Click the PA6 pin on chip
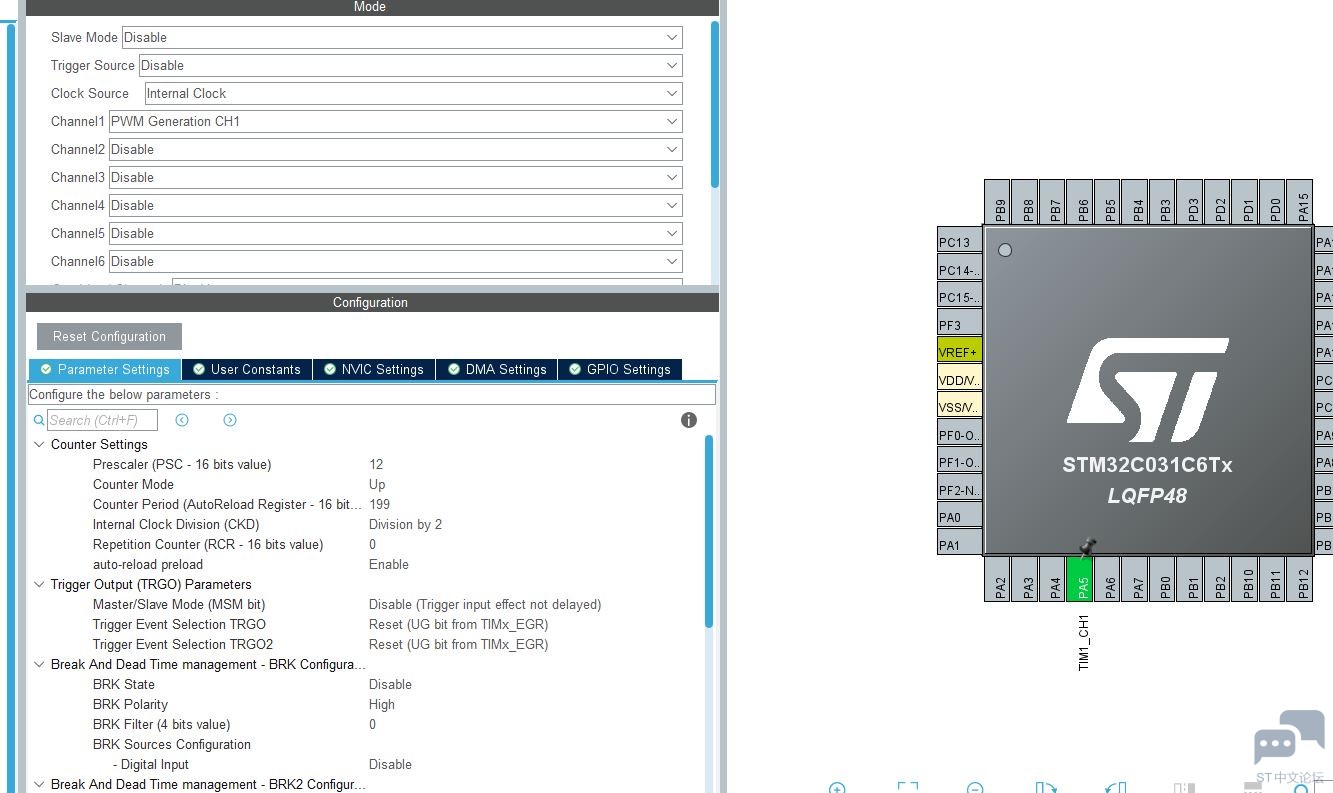 click(x=1108, y=579)
